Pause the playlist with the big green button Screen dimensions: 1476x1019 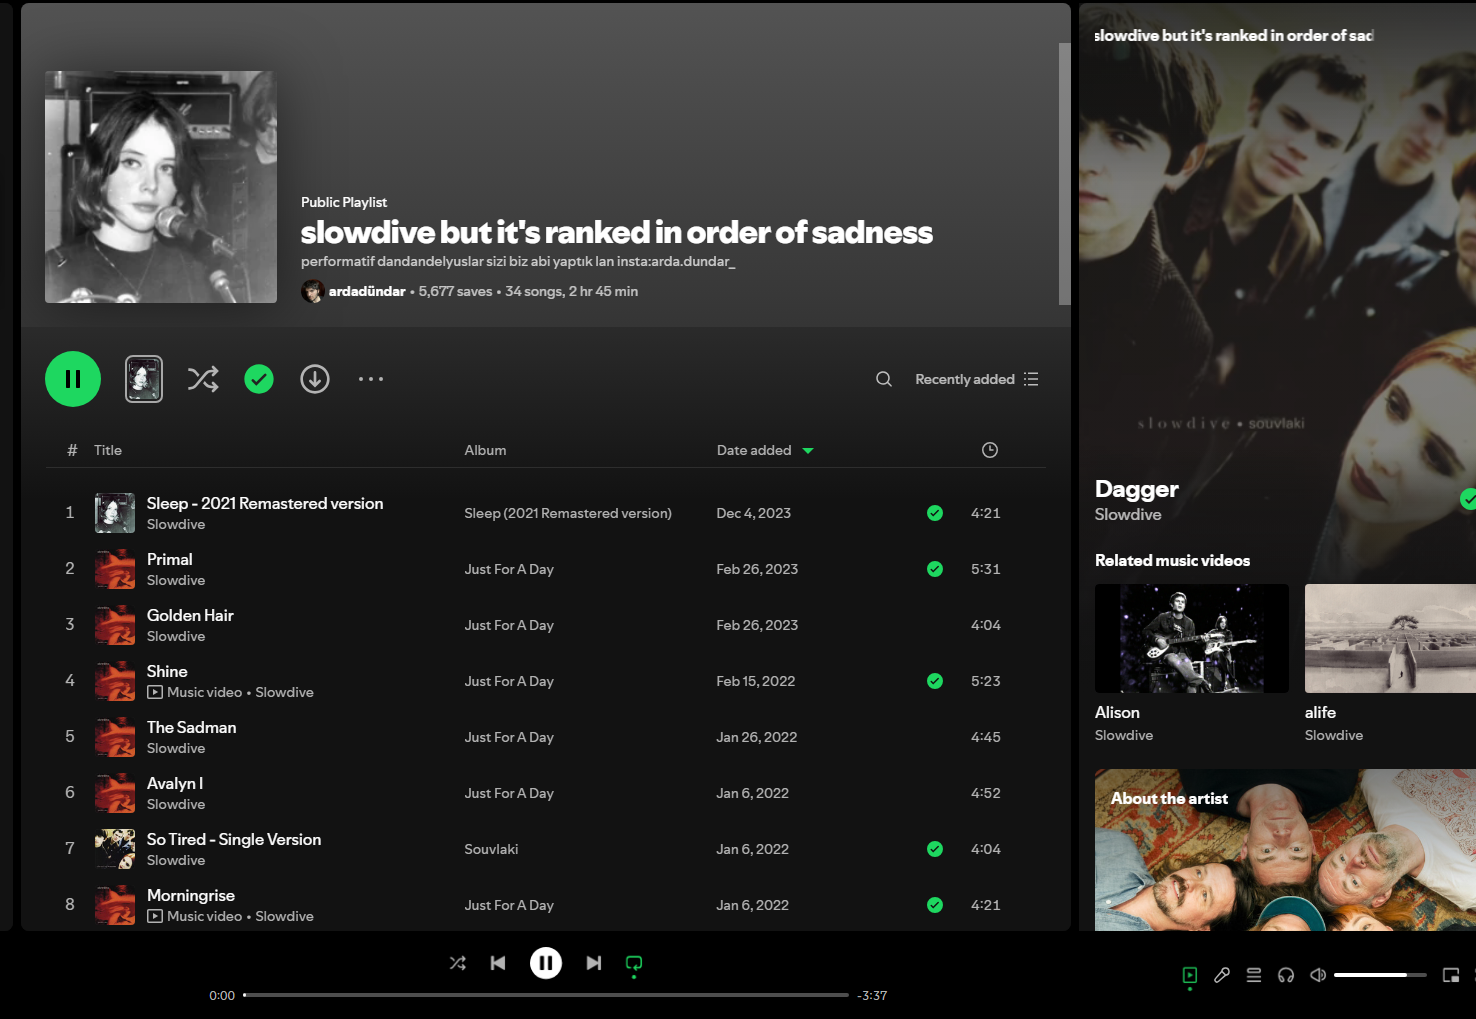coord(73,379)
